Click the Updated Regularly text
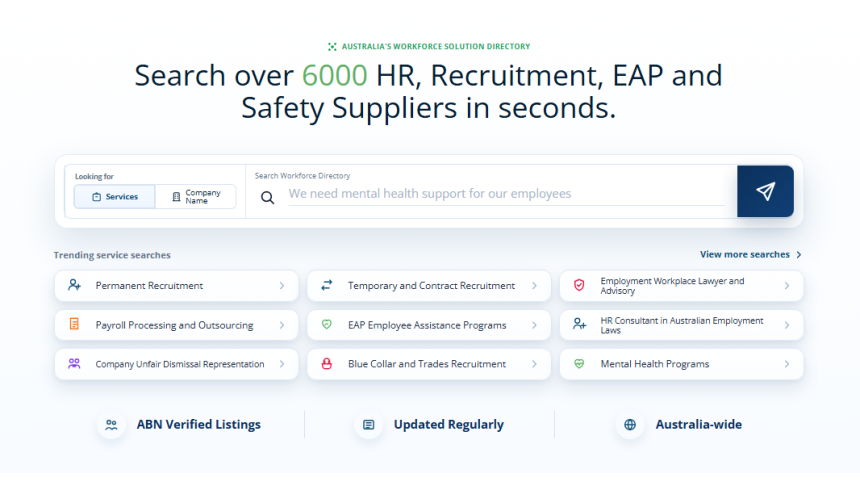 pos(449,425)
